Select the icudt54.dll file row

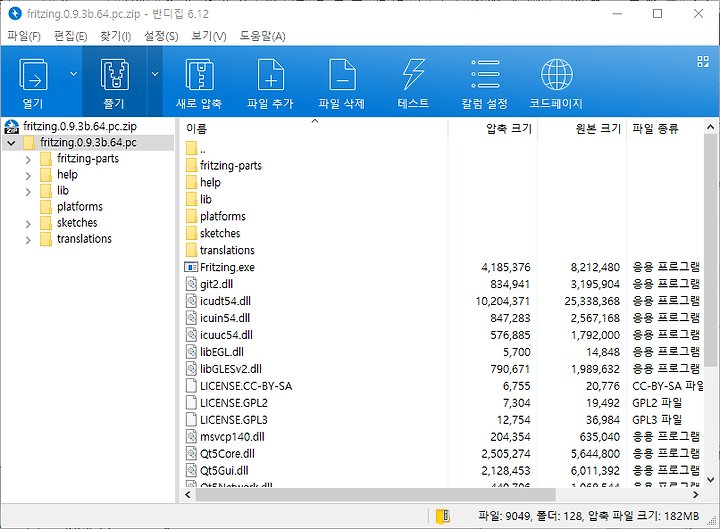442,301
